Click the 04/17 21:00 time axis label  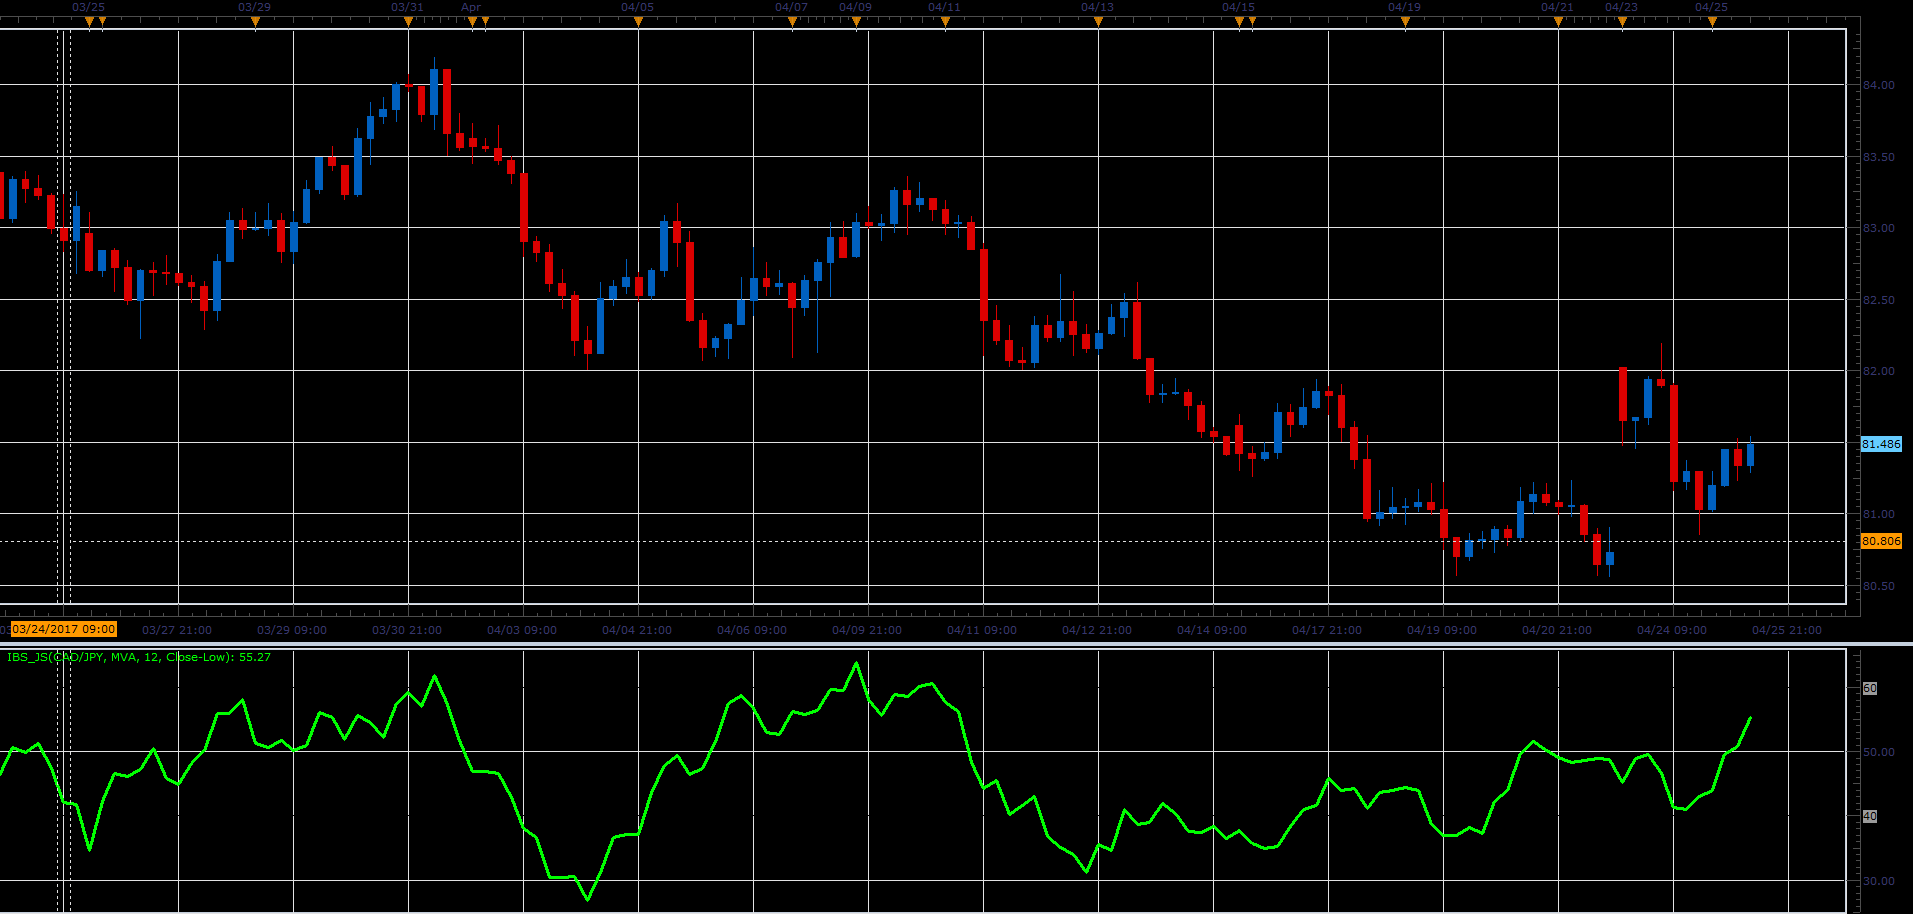[x=1327, y=630]
